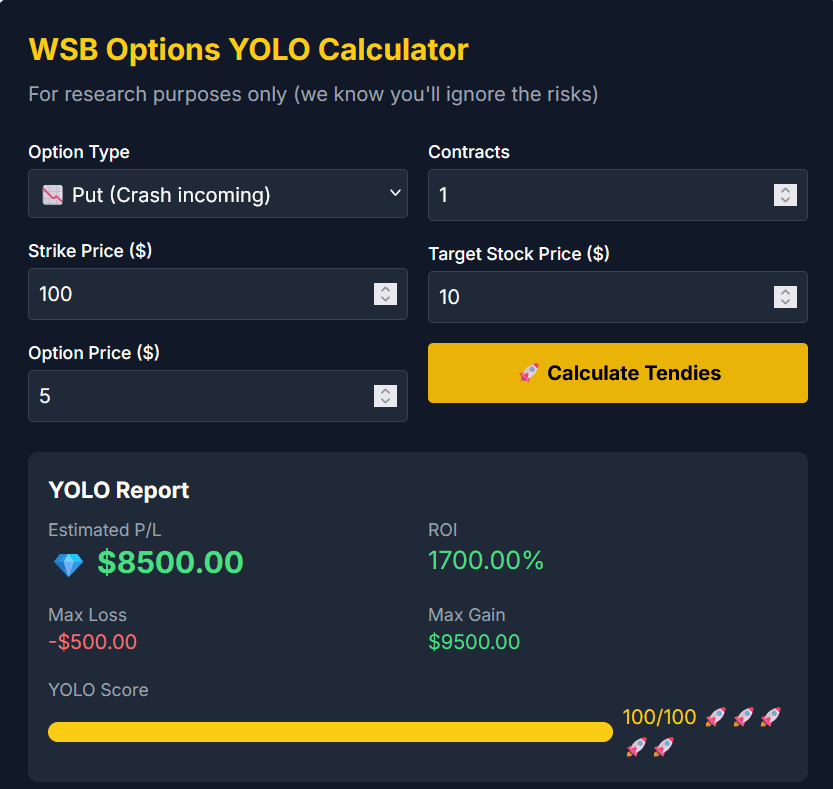Click into the Strike Price field

[x=200, y=294]
